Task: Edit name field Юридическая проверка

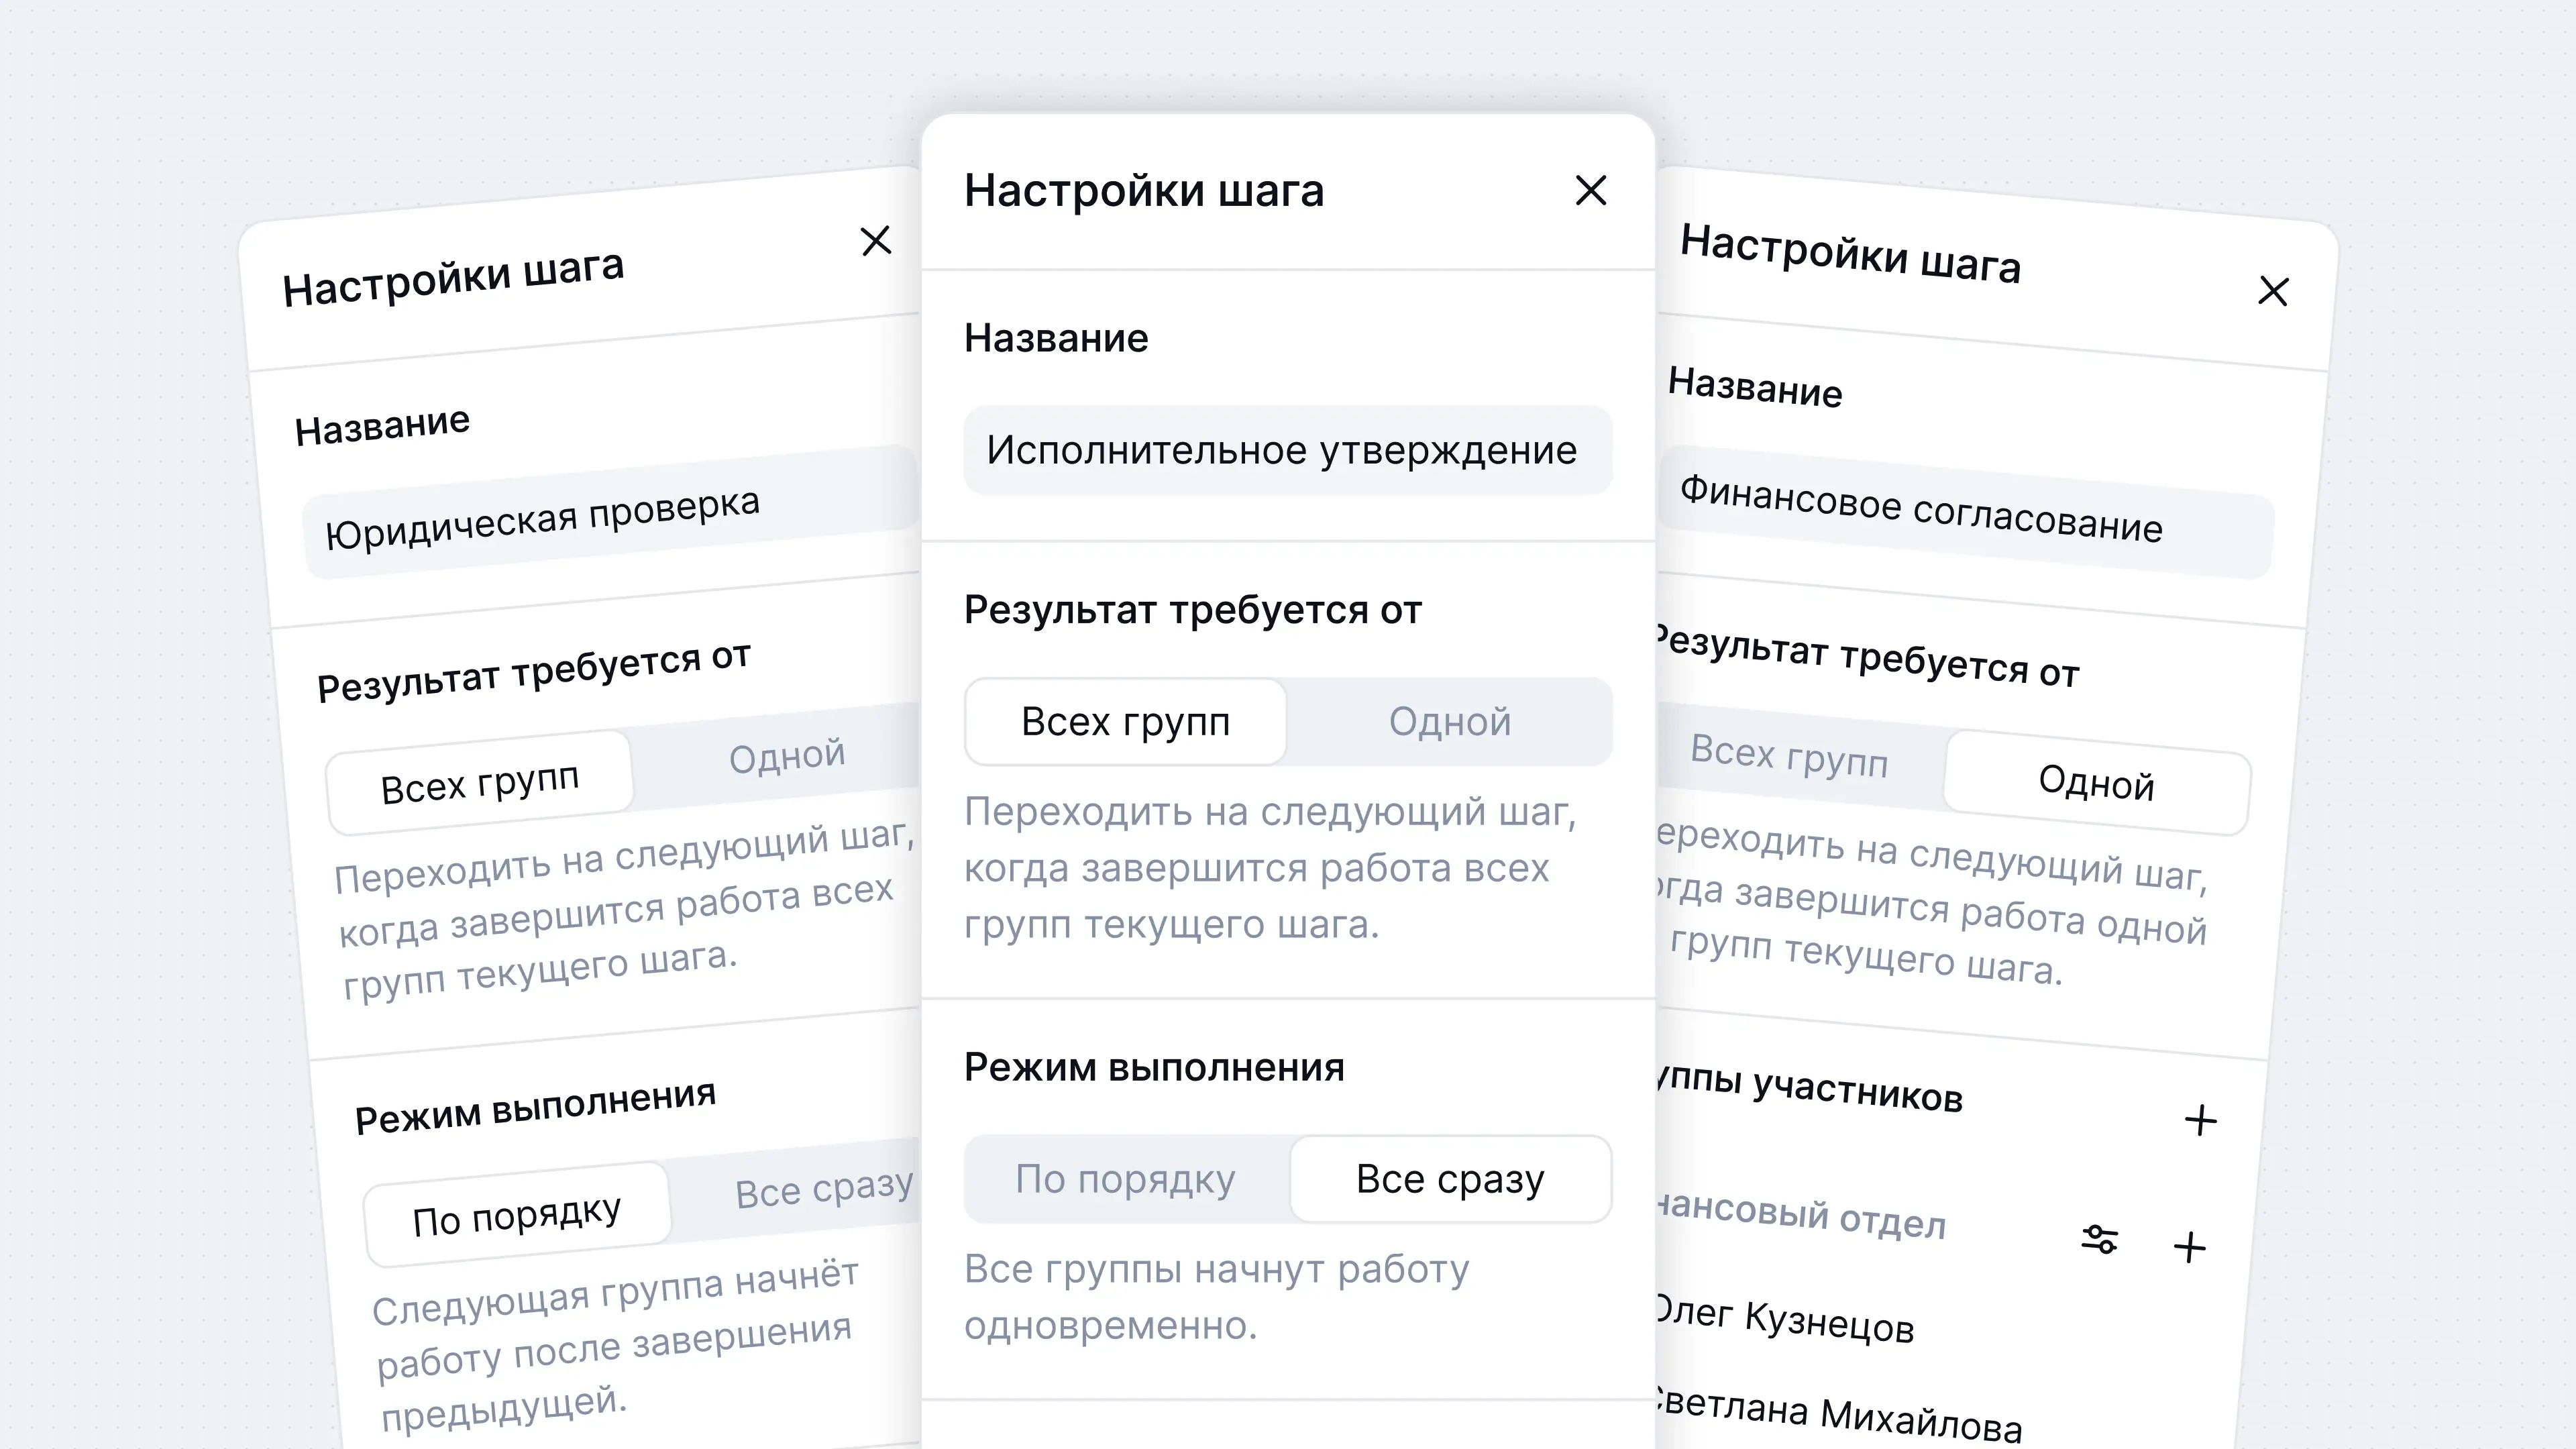Action: tap(612, 512)
